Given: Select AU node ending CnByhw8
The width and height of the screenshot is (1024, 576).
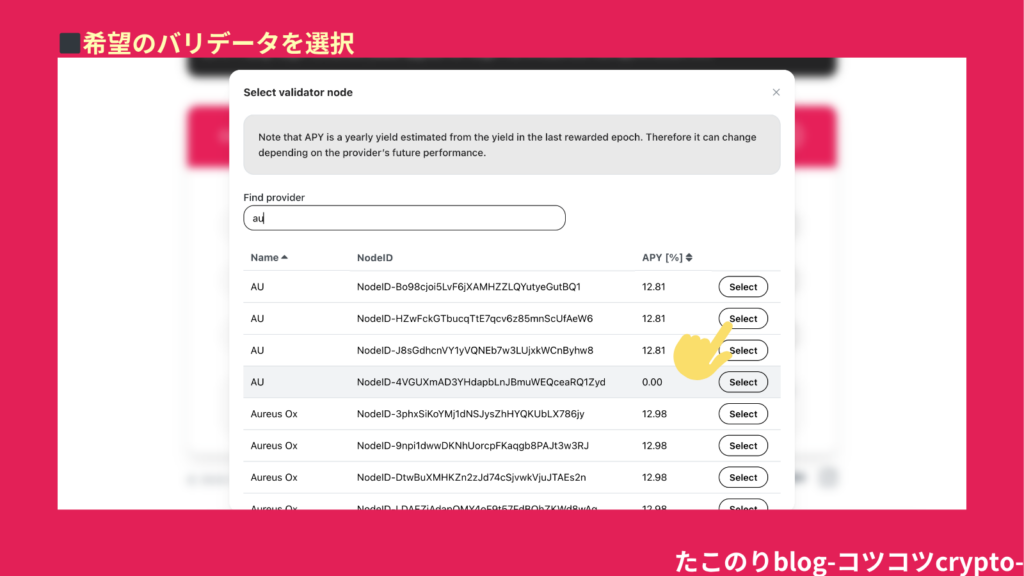Looking at the screenshot, I should click(x=743, y=350).
